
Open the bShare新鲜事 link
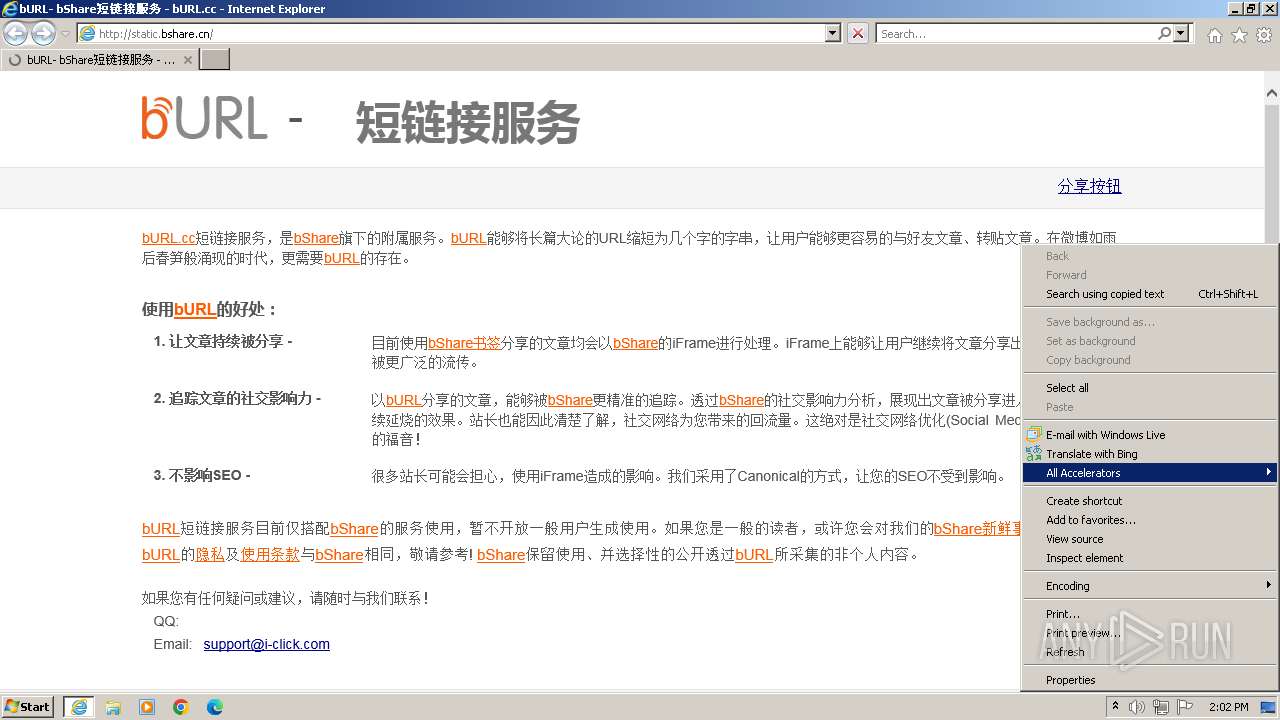coord(978,528)
